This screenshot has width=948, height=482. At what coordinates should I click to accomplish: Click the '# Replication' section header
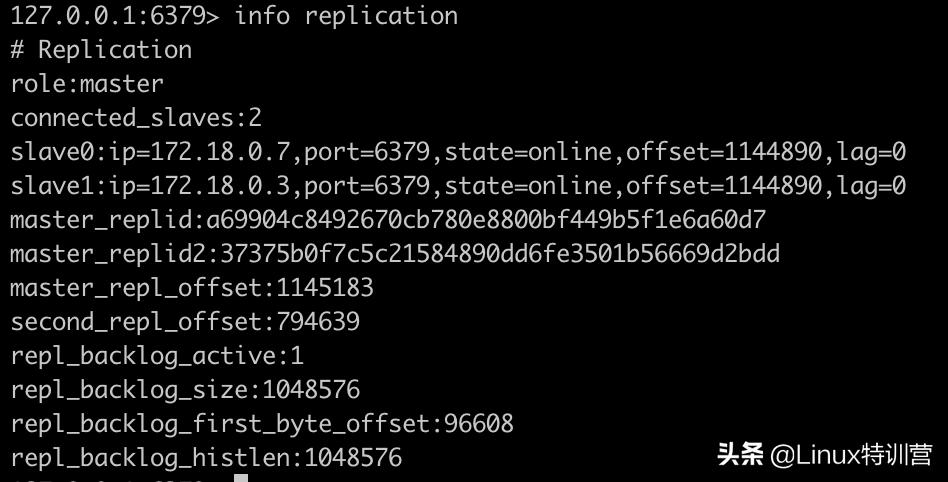coord(101,50)
